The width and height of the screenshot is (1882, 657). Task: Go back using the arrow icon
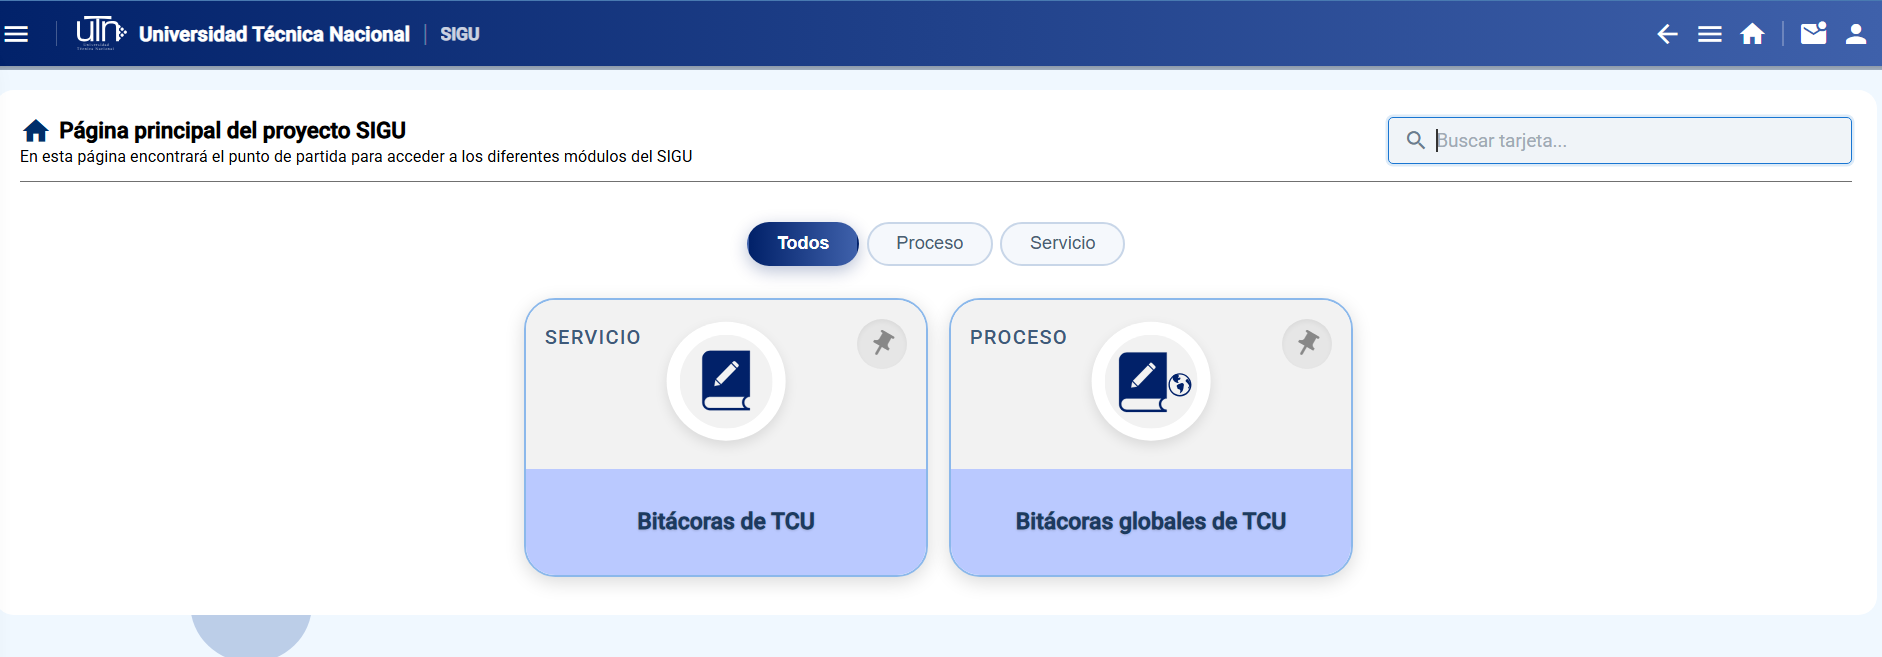coord(1667,34)
